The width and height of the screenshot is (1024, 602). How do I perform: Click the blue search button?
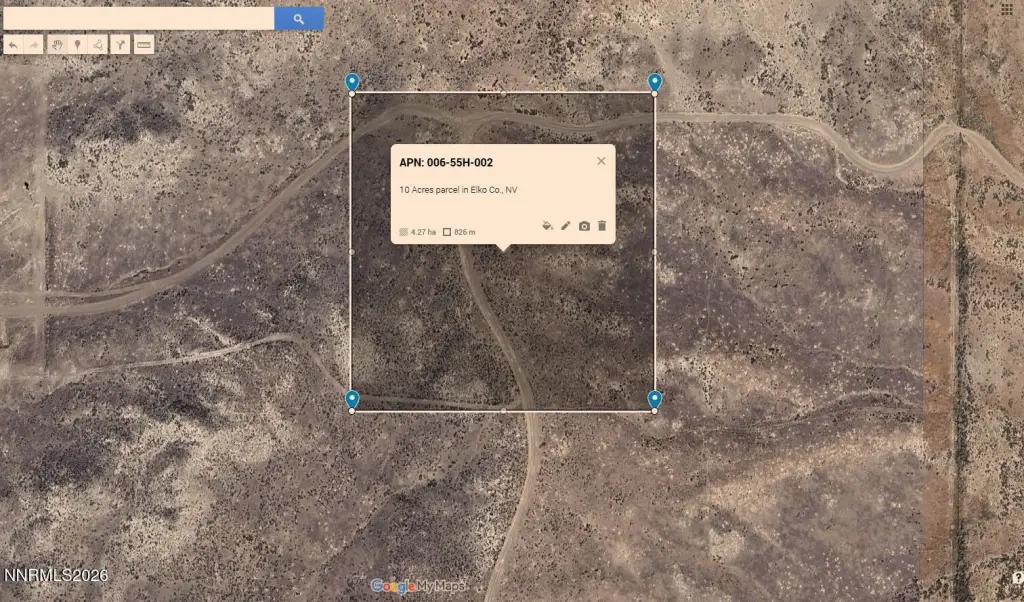[298, 18]
